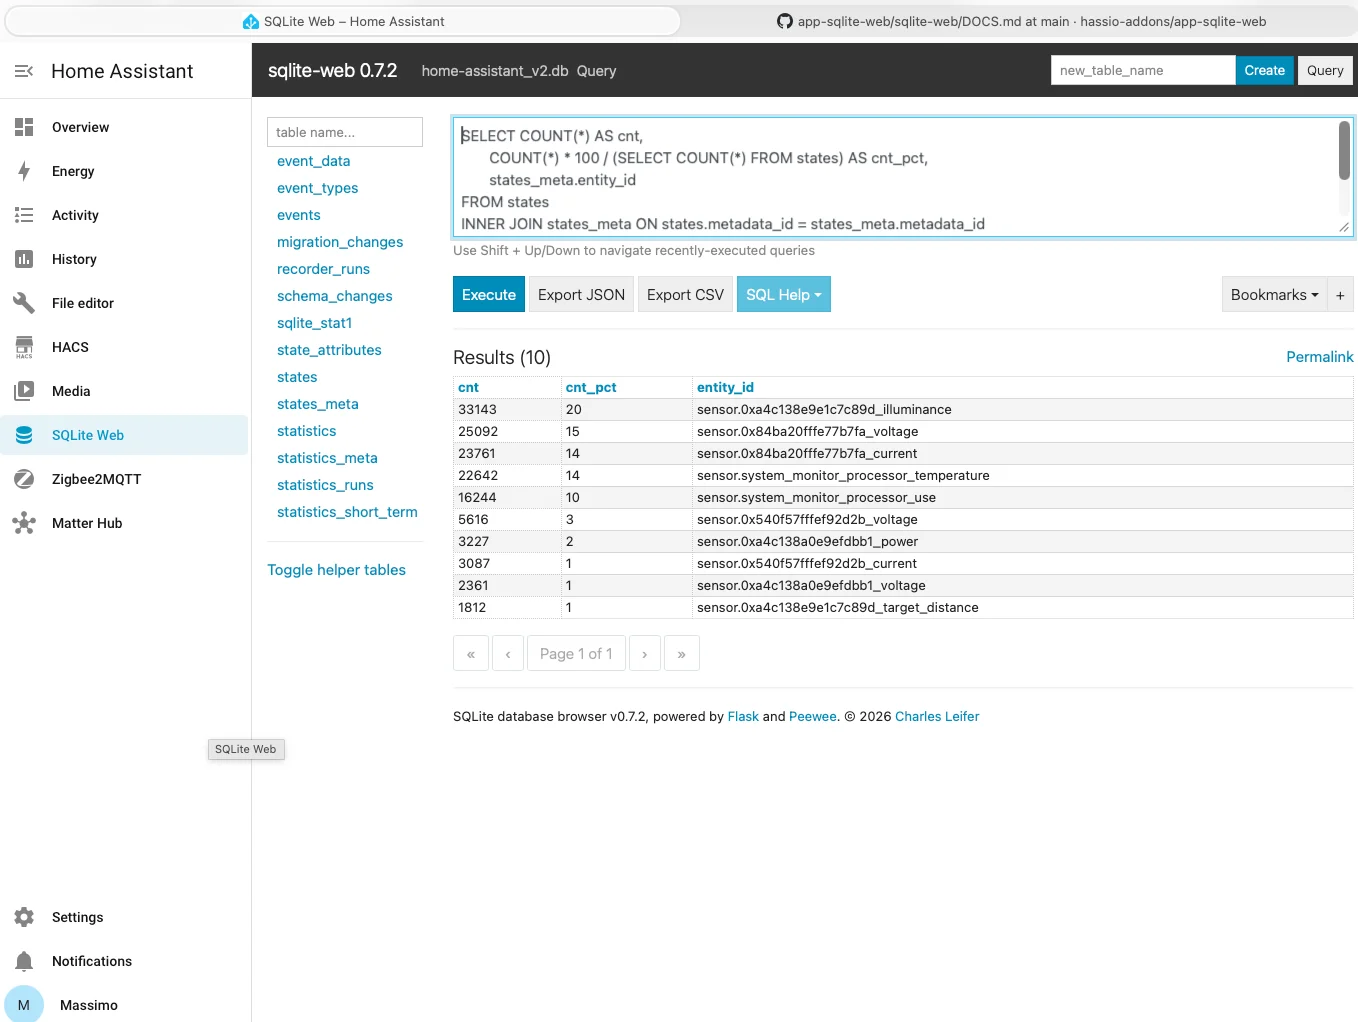
Task: Open the states_meta table
Action: (x=318, y=404)
